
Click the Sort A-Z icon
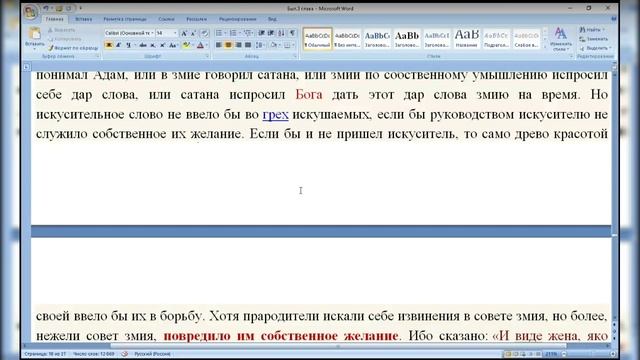pyautogui.click(x=281, y=33)
